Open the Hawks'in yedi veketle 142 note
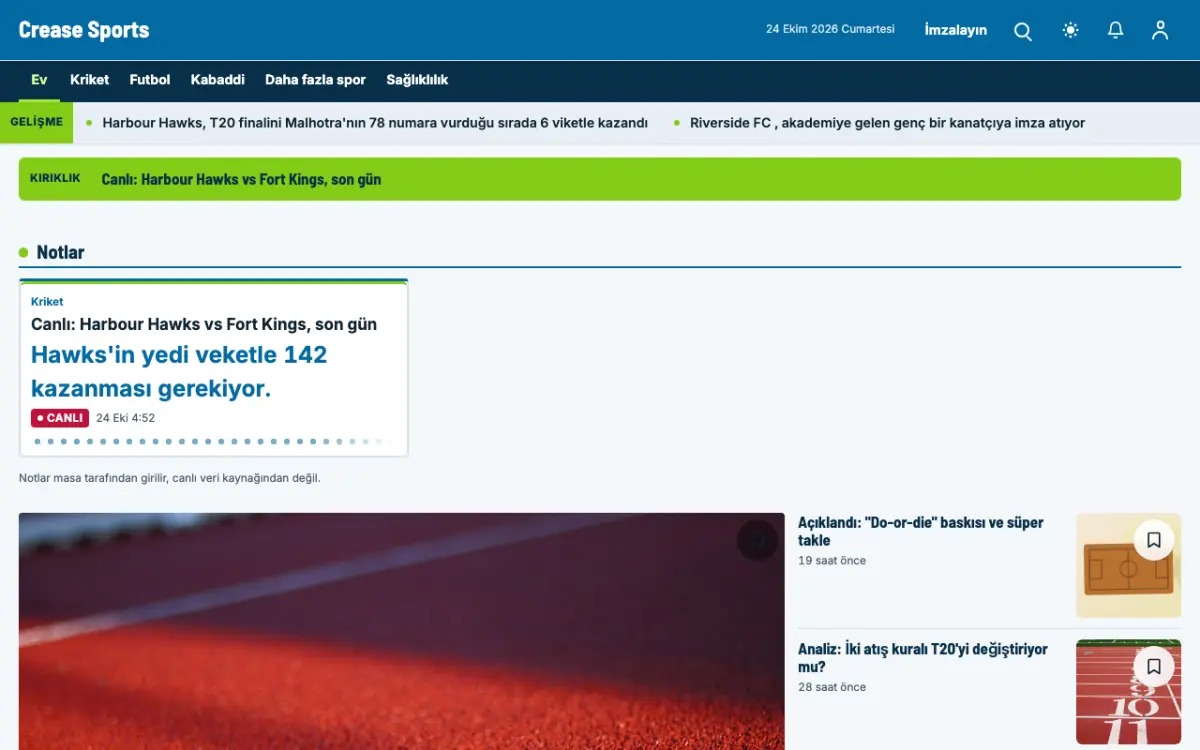The image size is (1200, 750). (179, 371)
